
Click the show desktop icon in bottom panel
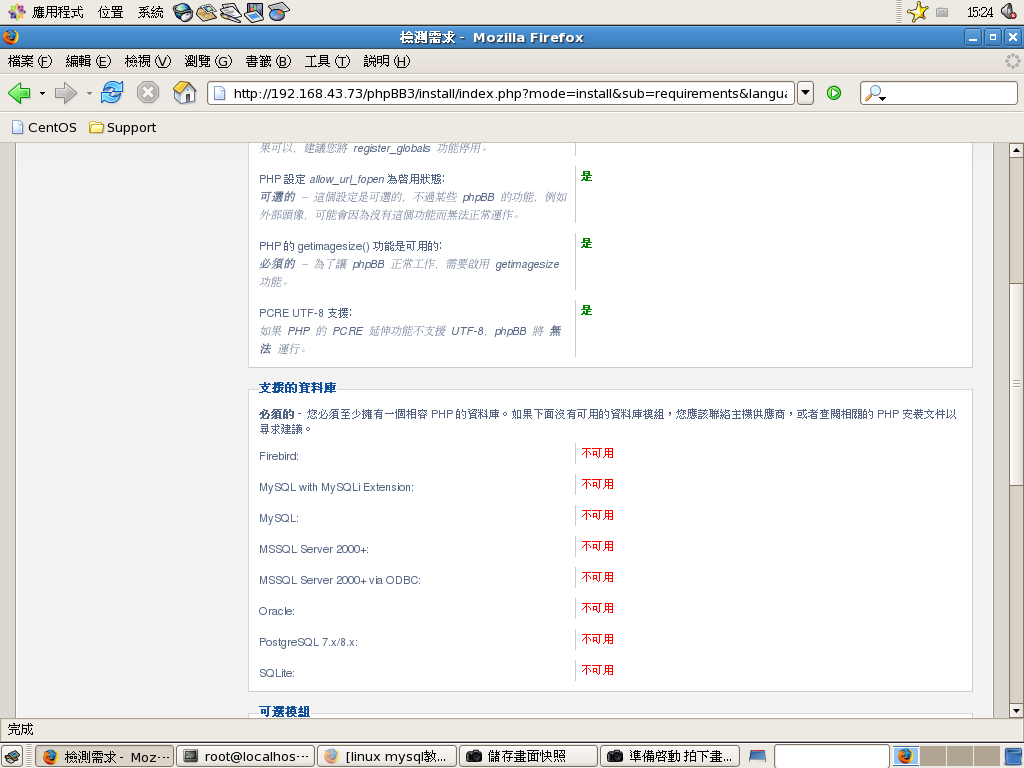12,756
